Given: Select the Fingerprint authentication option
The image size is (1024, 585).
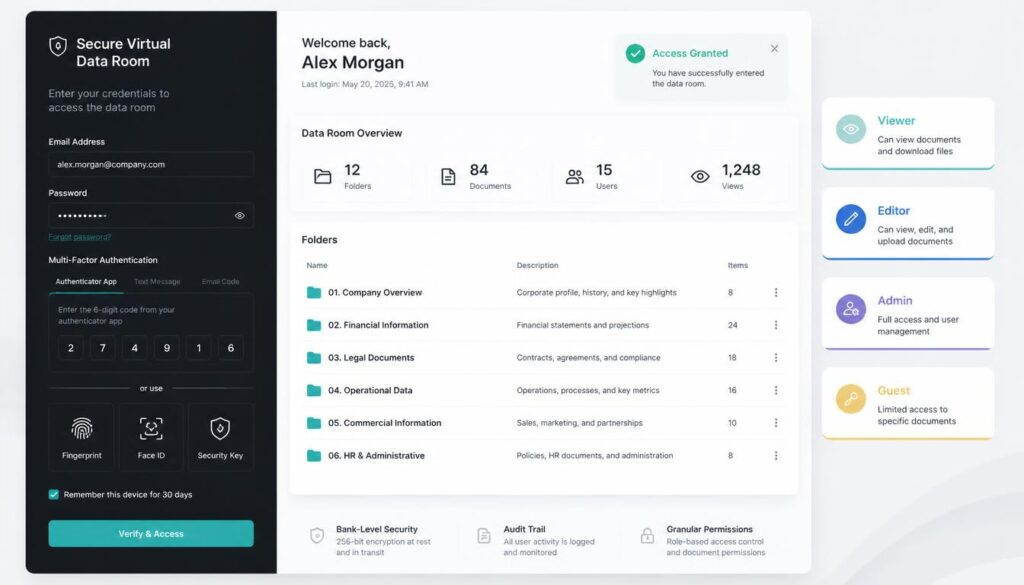Looking at the screenshot, I should 82,437.
